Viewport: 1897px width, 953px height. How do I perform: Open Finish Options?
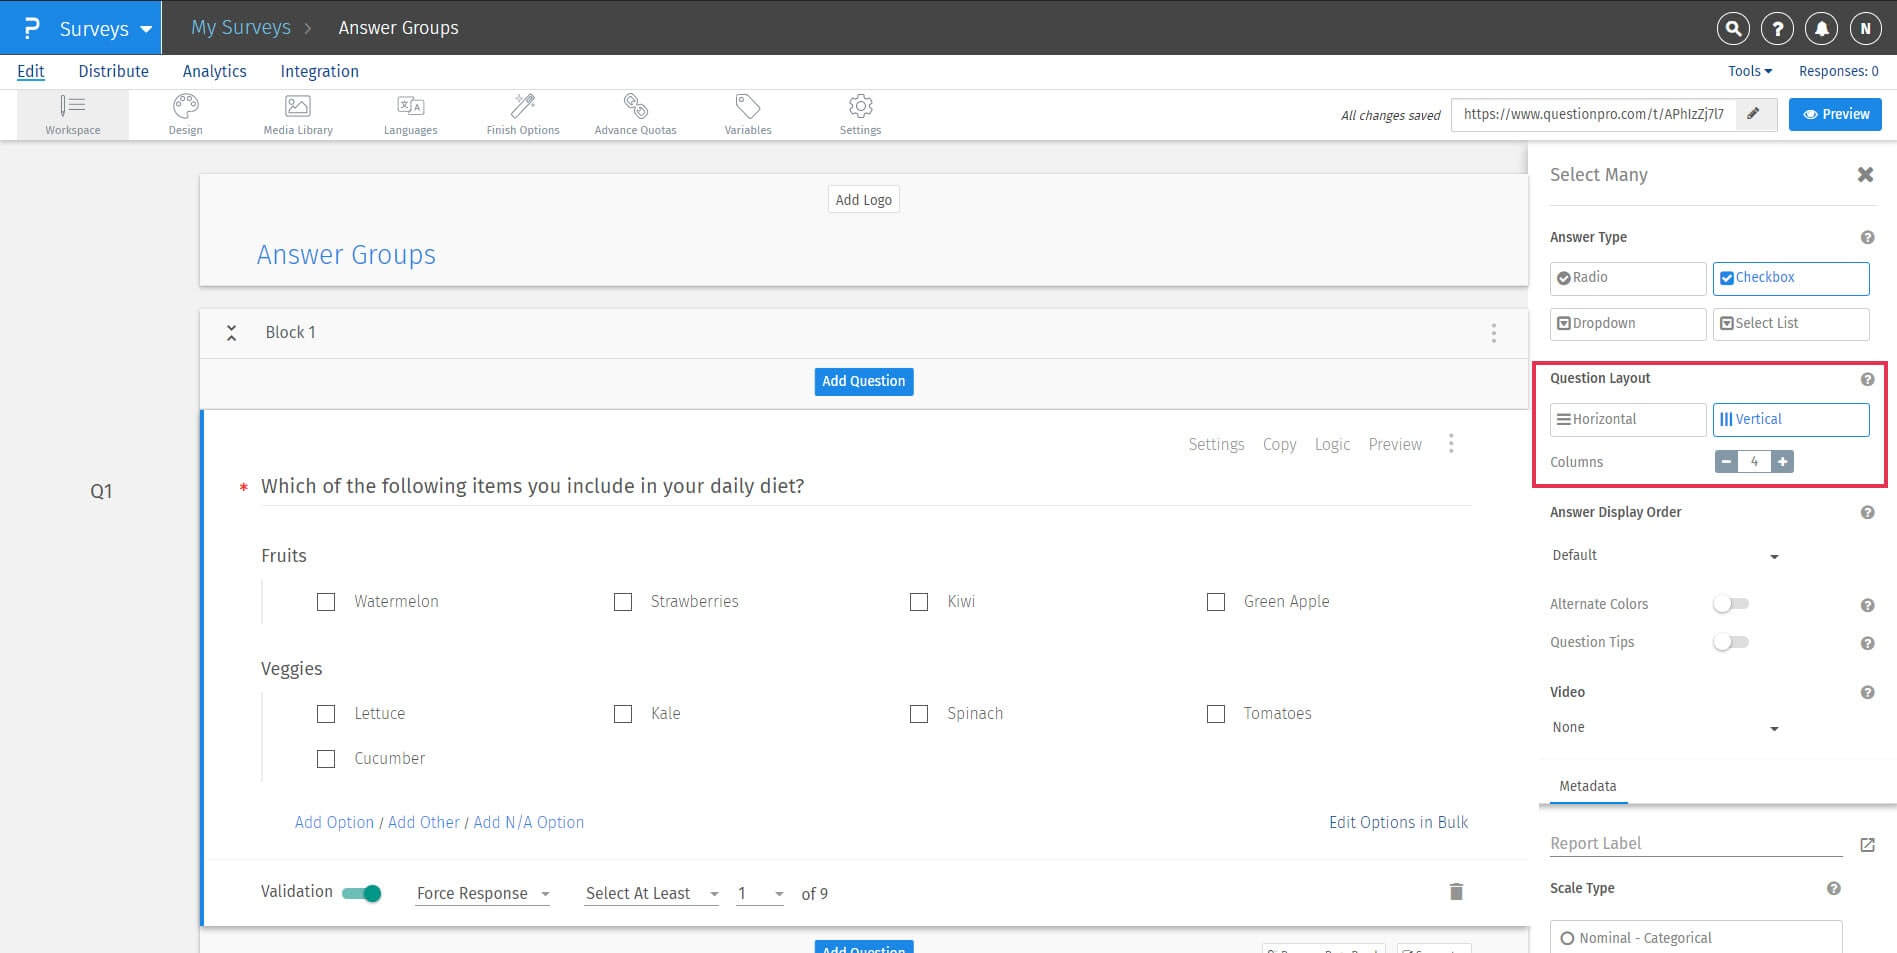(522, 113)
